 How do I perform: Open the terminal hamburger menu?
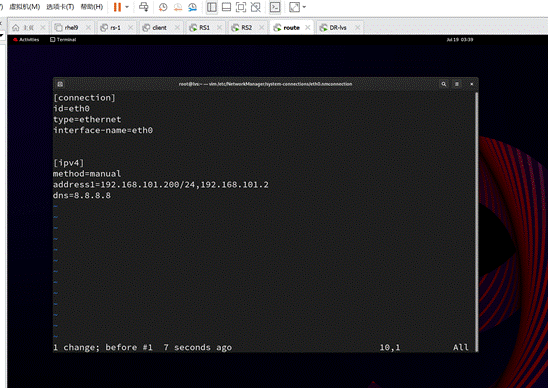[457, 84]
